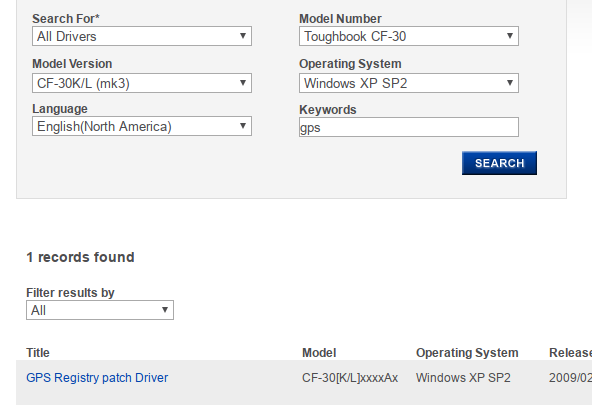
Task: Open the Model Number dropdown
Action: click(409, 36)
